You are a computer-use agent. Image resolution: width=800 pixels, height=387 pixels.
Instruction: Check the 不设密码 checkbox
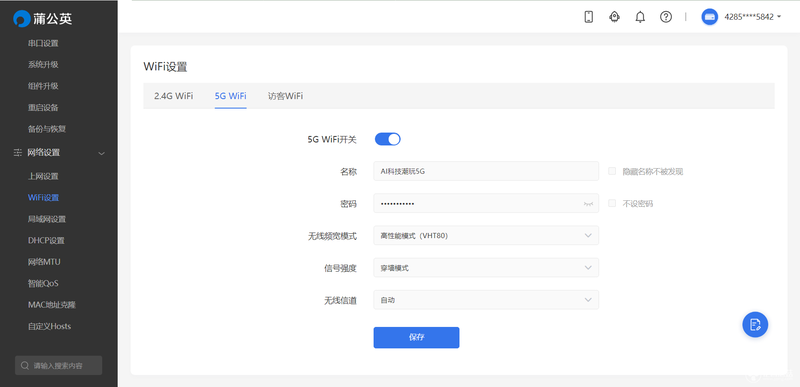(612, 203)
